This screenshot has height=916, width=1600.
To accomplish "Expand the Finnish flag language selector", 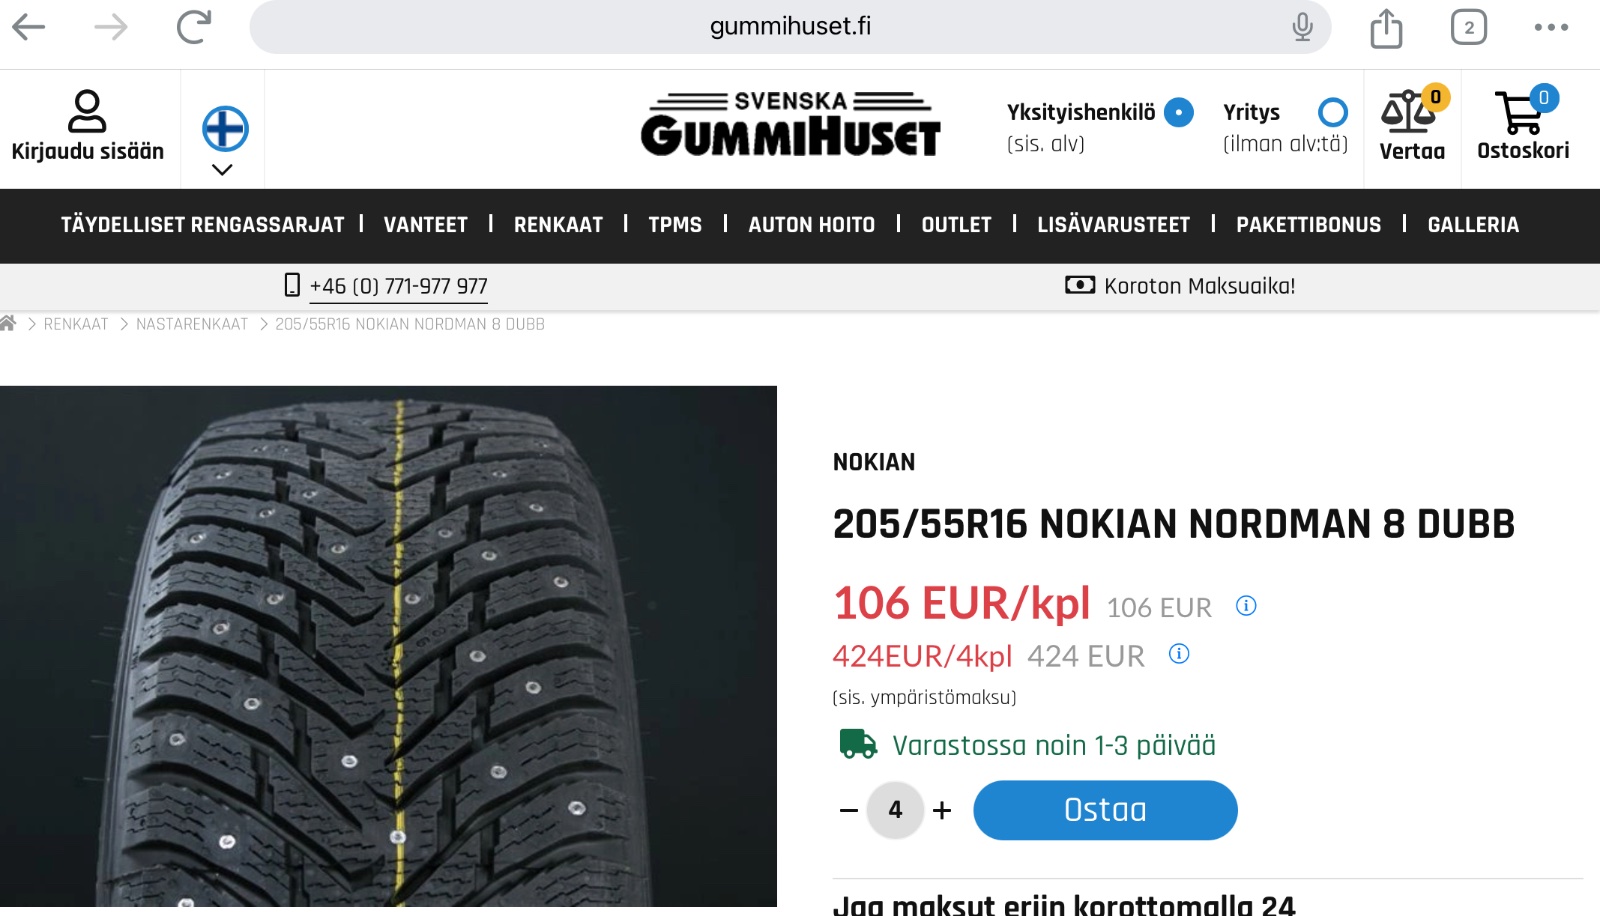I will 224,141.
